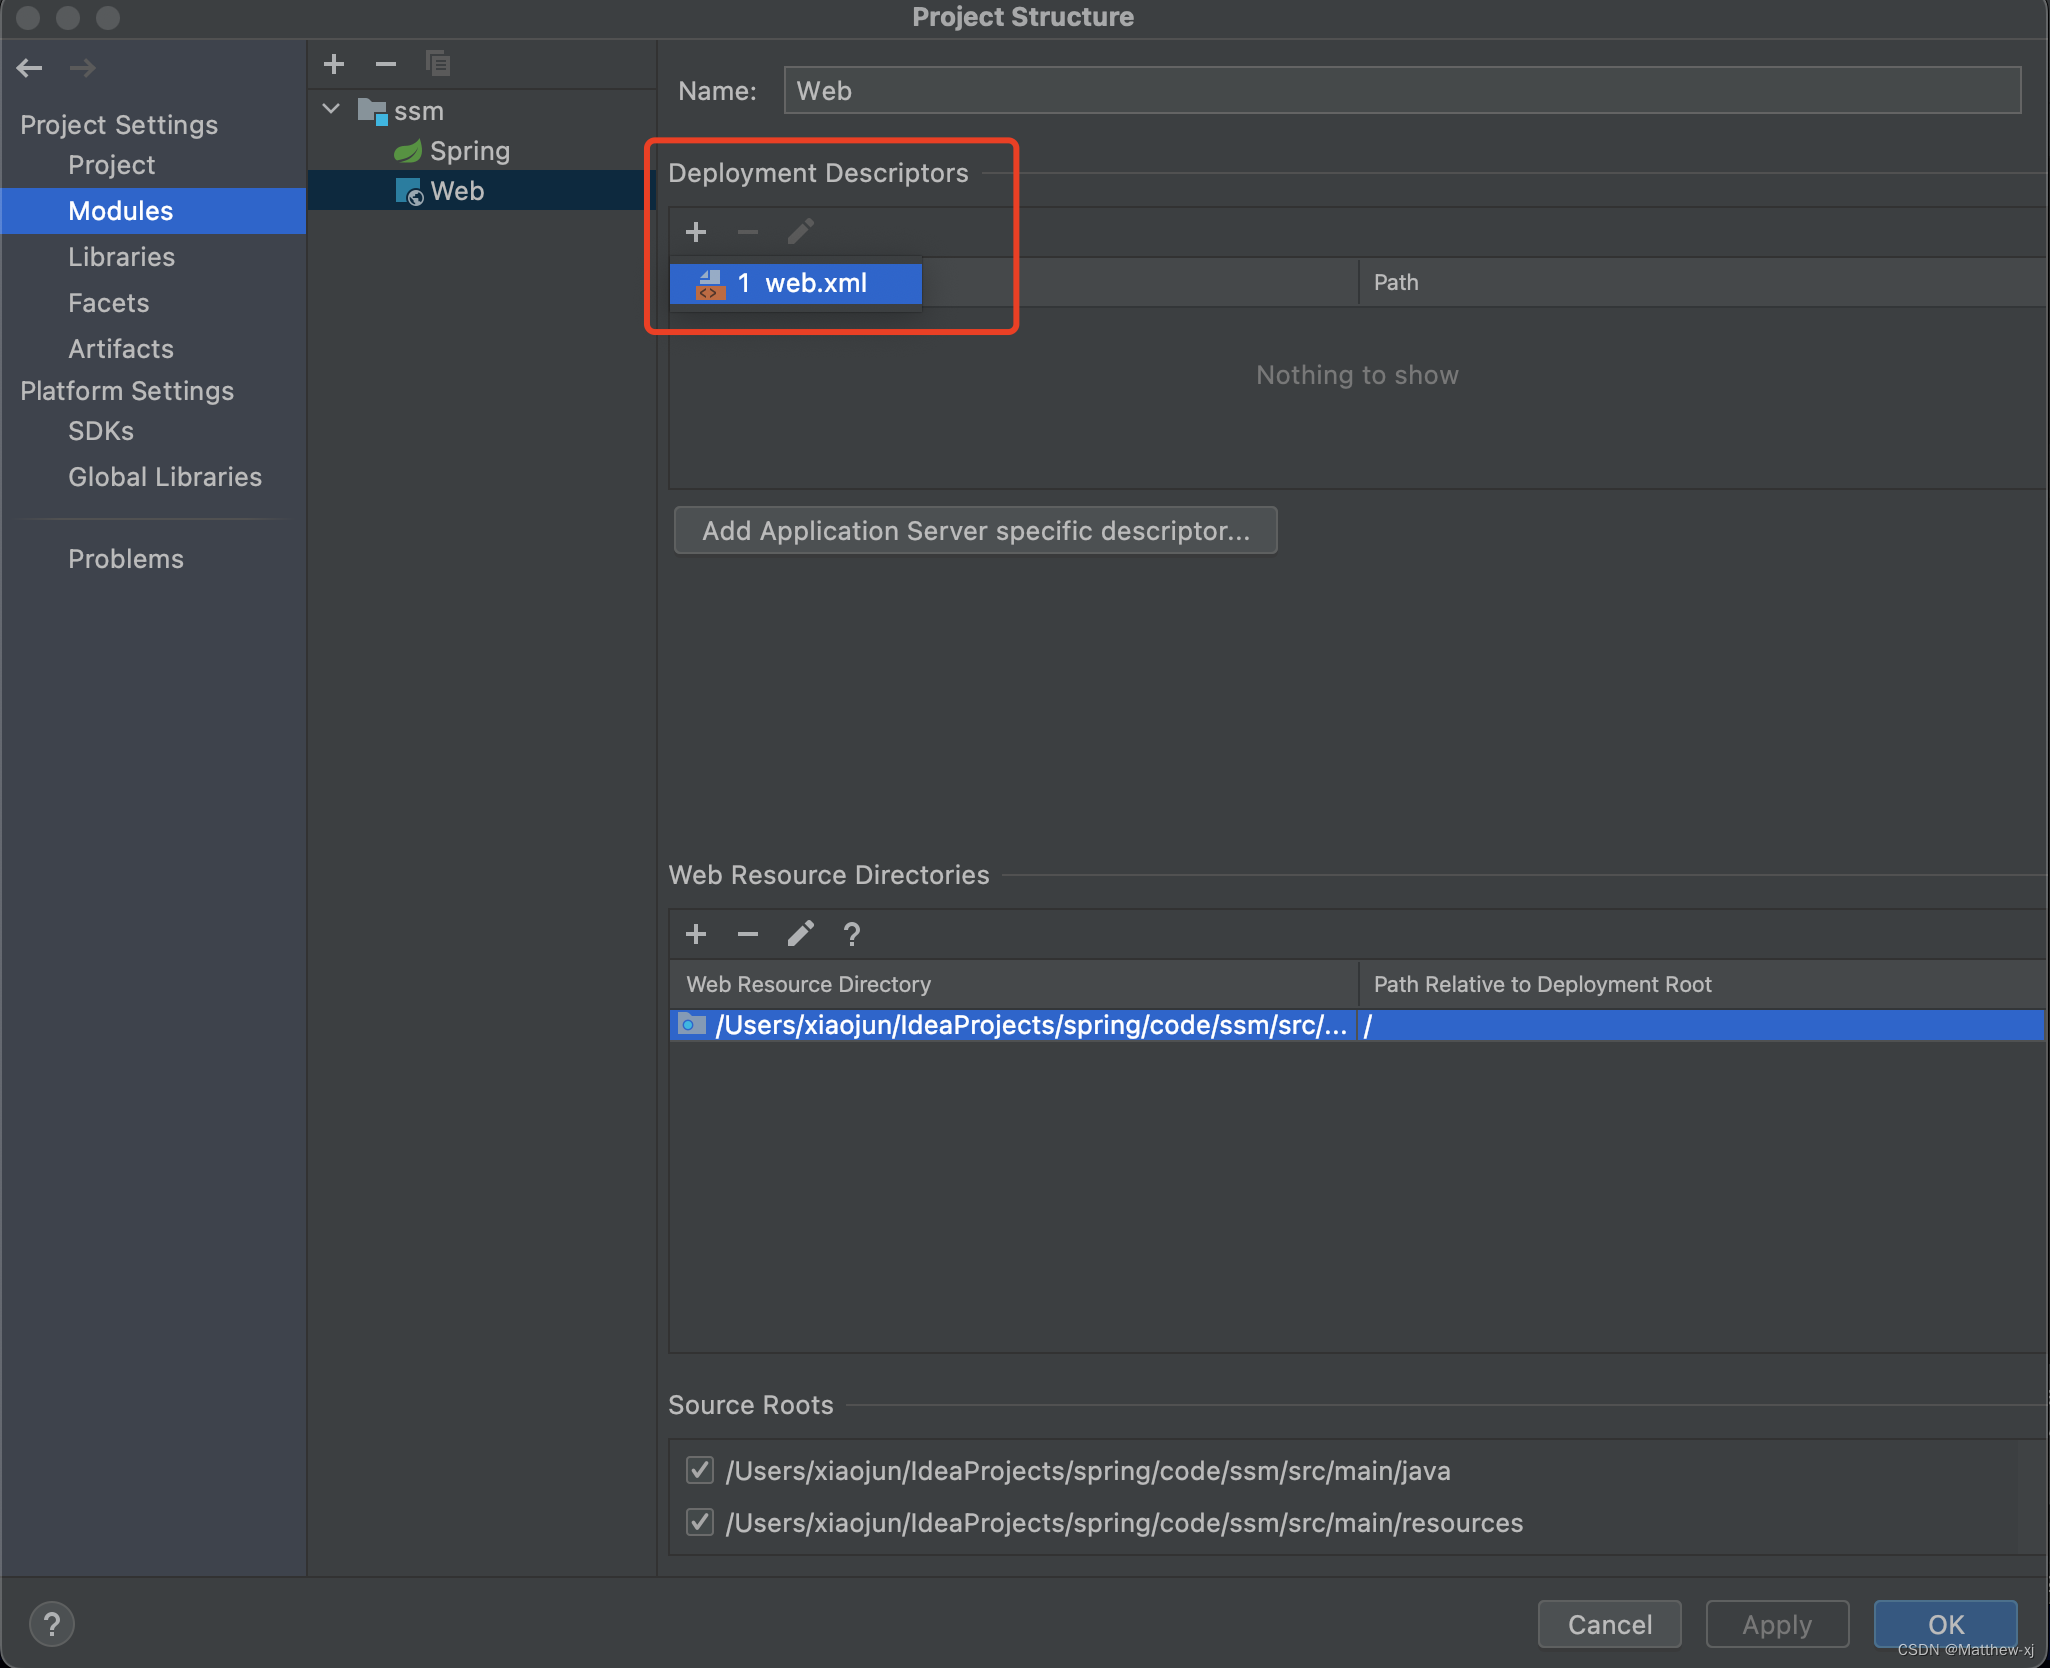Viewport: 2050px width, 1668px height.
Task: Add a web resource directory
Action: tap(696, 934)
